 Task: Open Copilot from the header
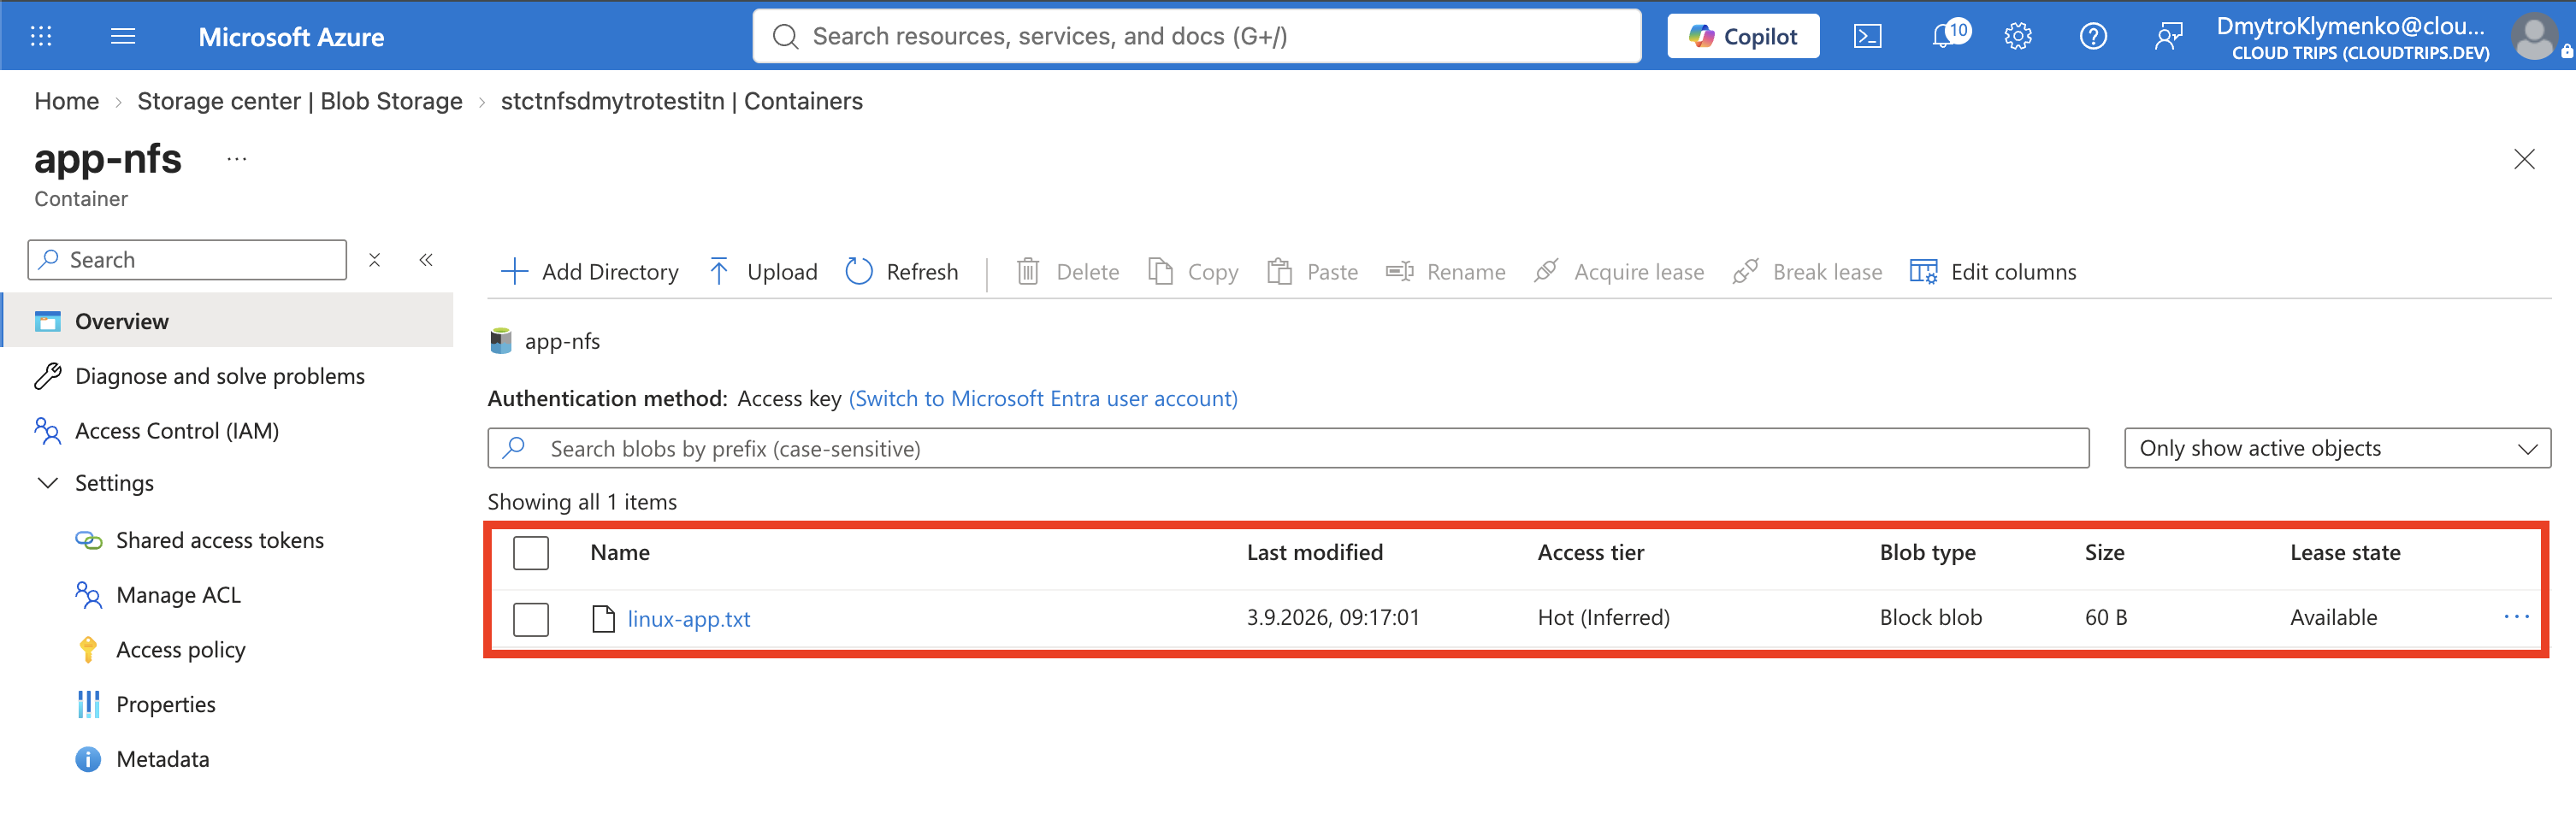click(1742, 36)
